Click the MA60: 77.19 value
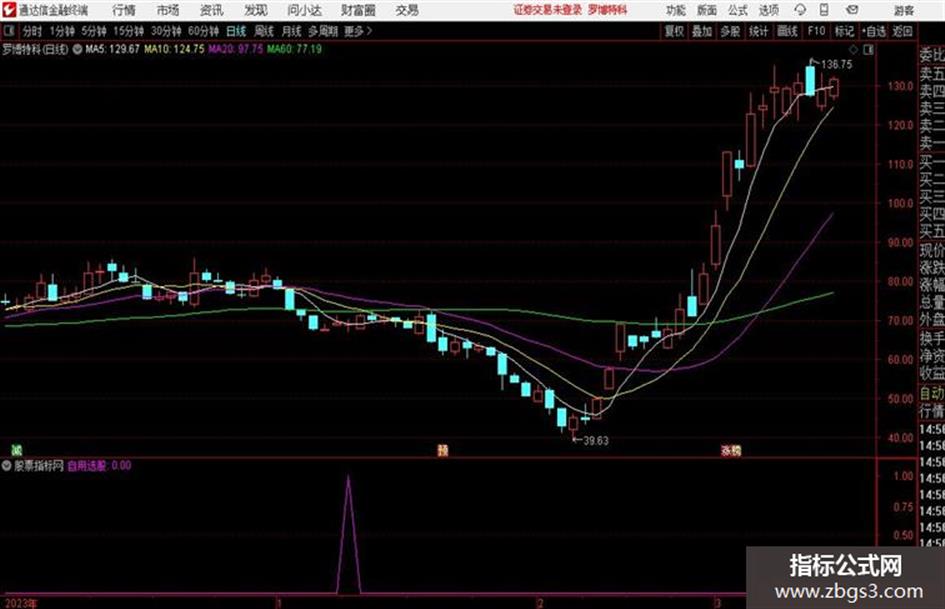 point(294,49)
